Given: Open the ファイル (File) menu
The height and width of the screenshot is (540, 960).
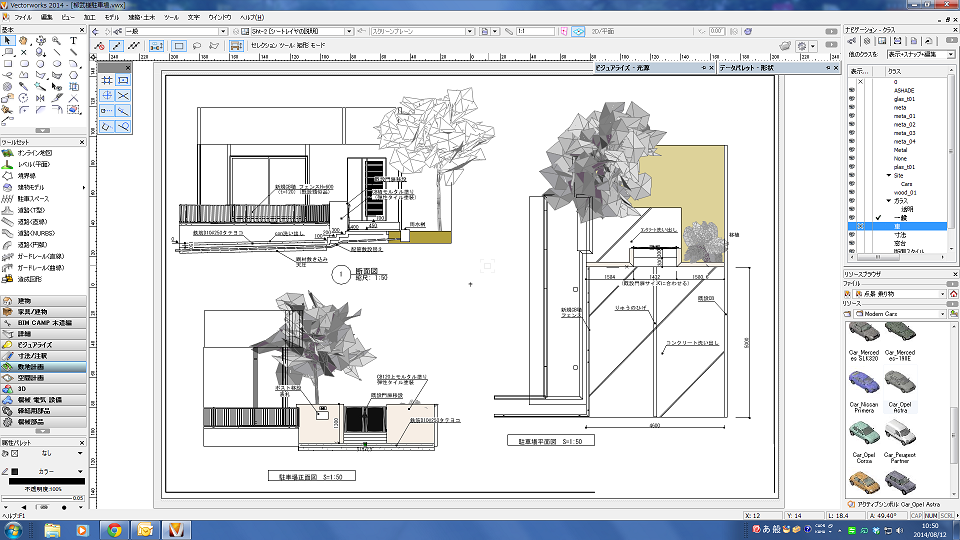Looking at the screenshot, I should 22,18.
